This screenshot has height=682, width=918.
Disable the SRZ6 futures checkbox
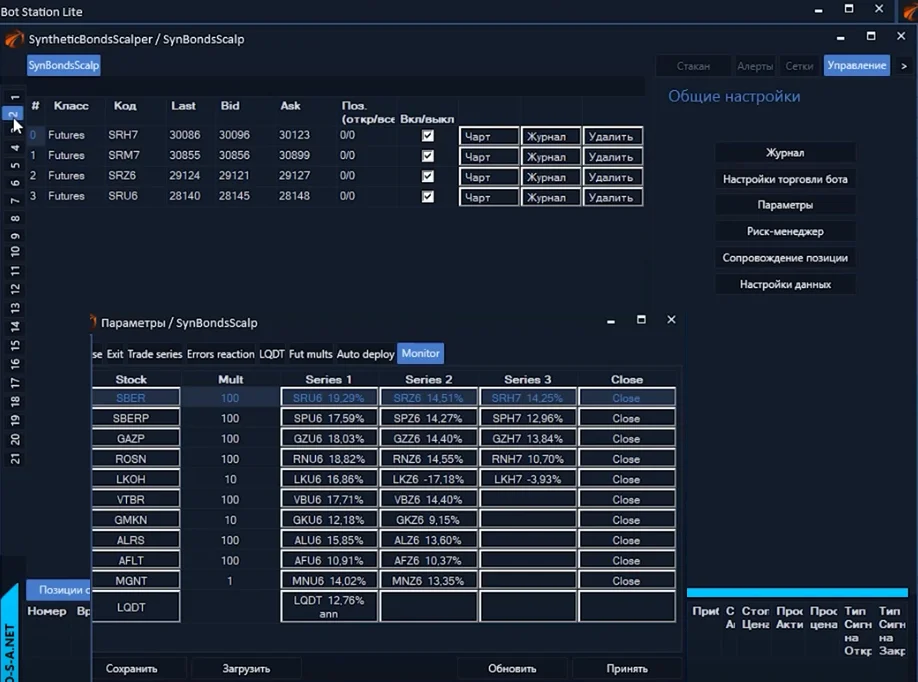point(428,176)
